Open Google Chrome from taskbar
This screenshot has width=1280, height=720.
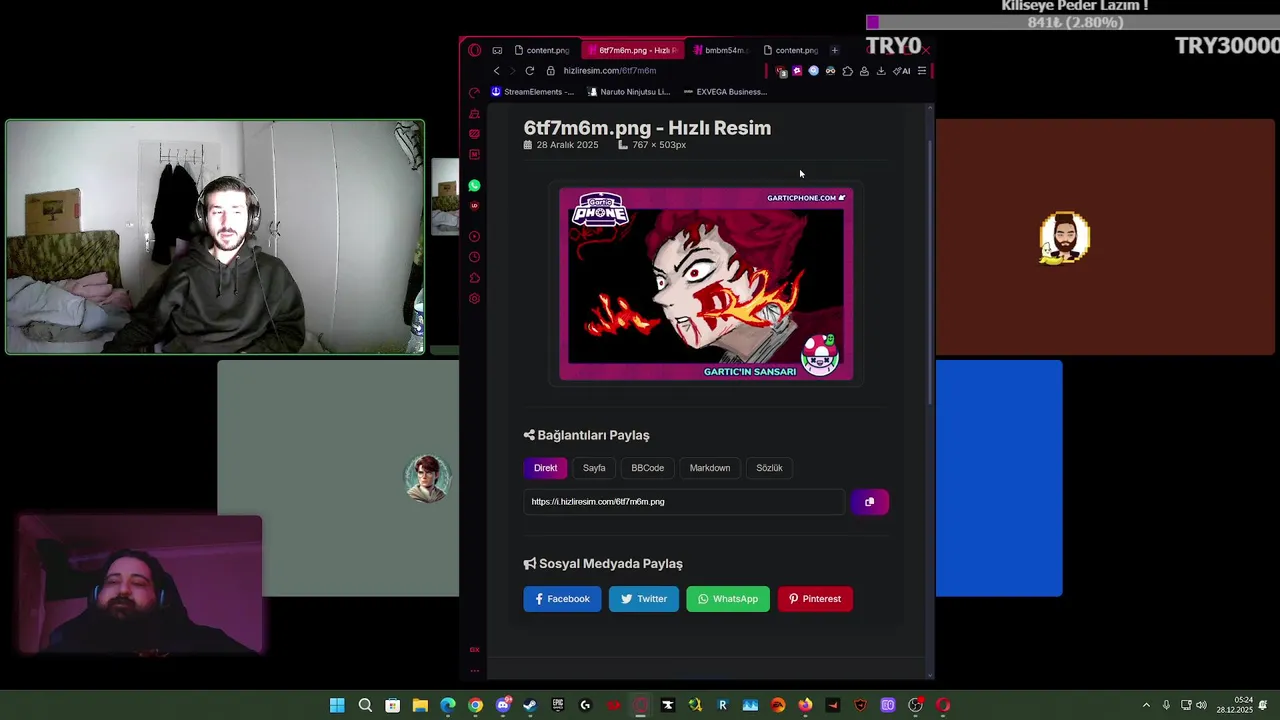(x=475, y=705)
